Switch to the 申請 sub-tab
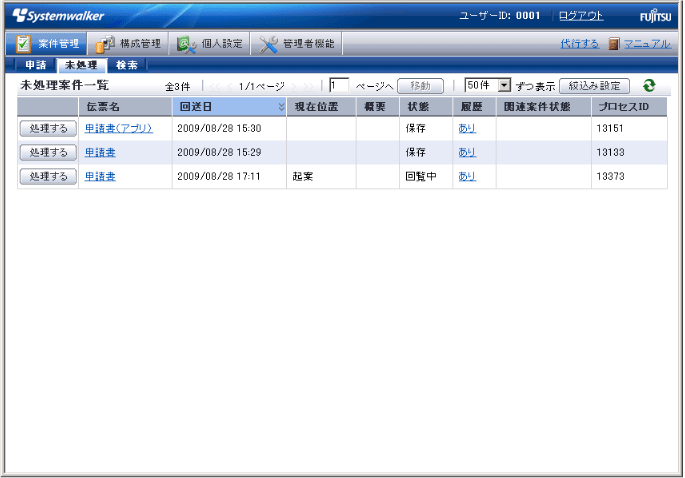The height and width of the screenshot is (478, 685). click(x=36, y=65)
